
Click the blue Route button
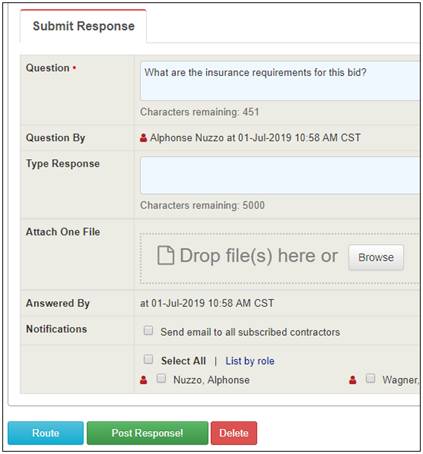[46, 433]
